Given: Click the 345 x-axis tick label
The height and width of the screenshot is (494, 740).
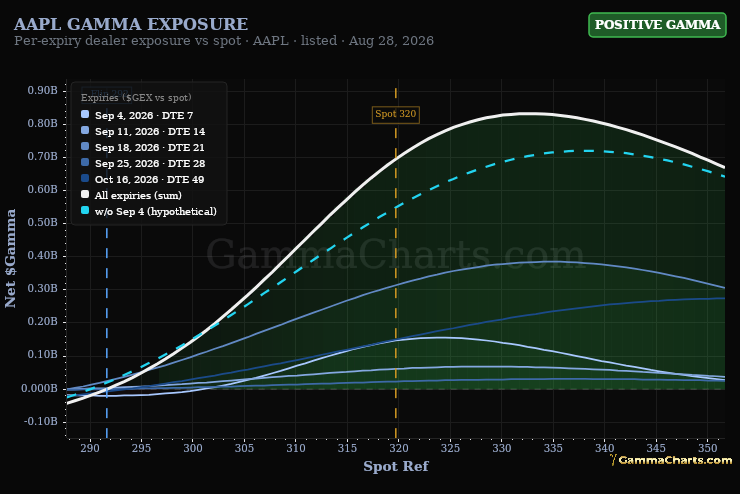Looking at the screenshot, I should (656, 448).
